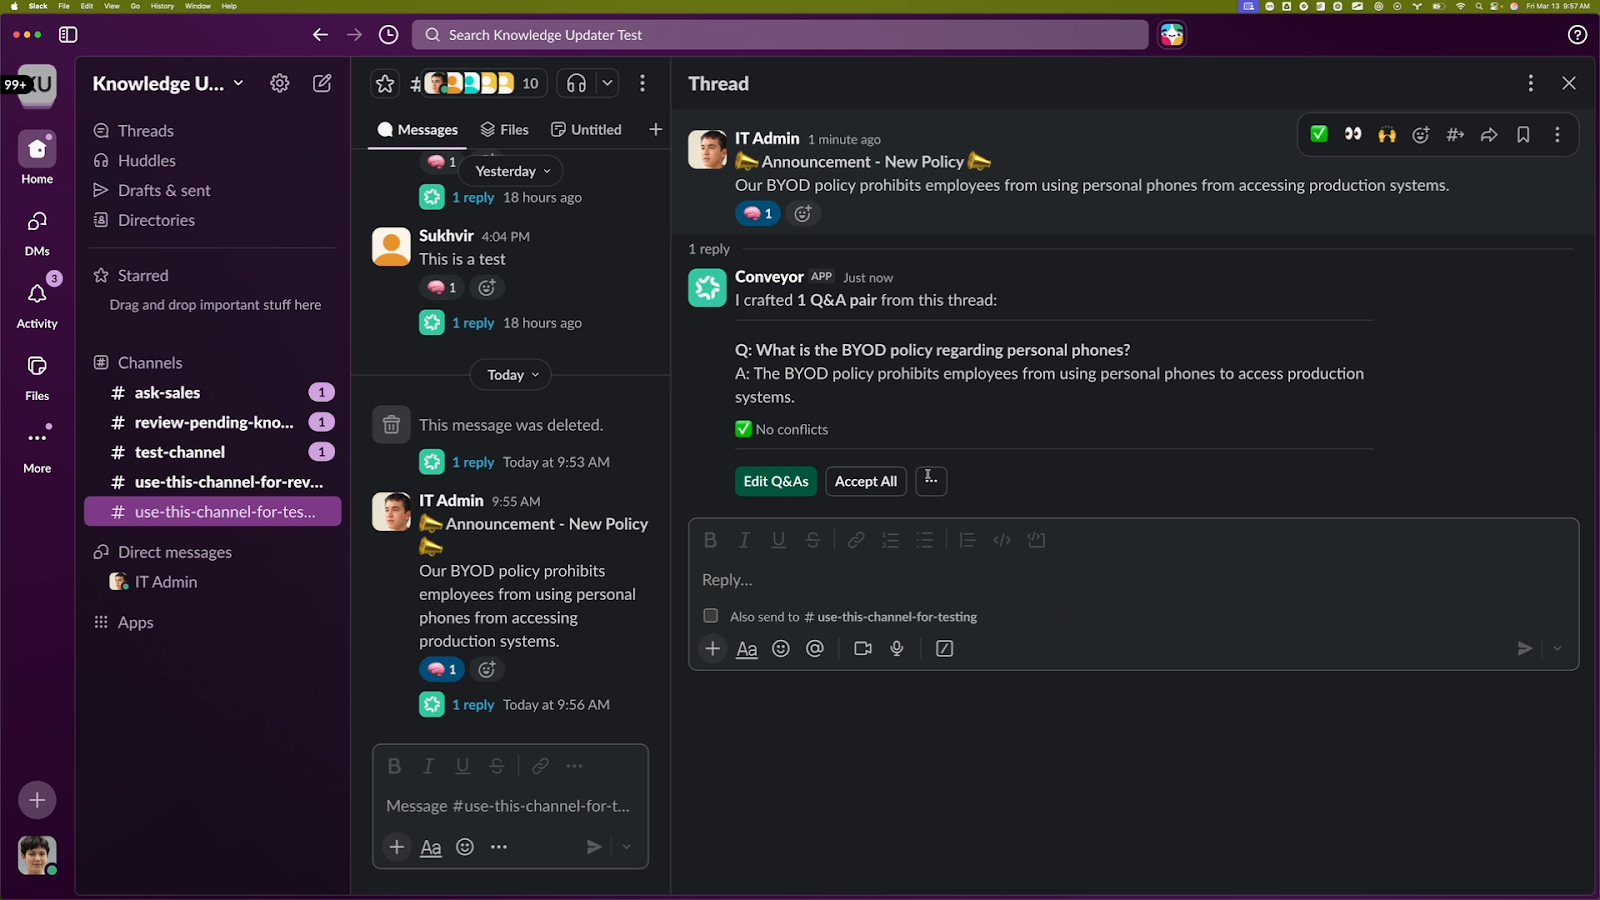Click the Accept All button
This screenshot has width=1600, height=900.
(866, 481)
